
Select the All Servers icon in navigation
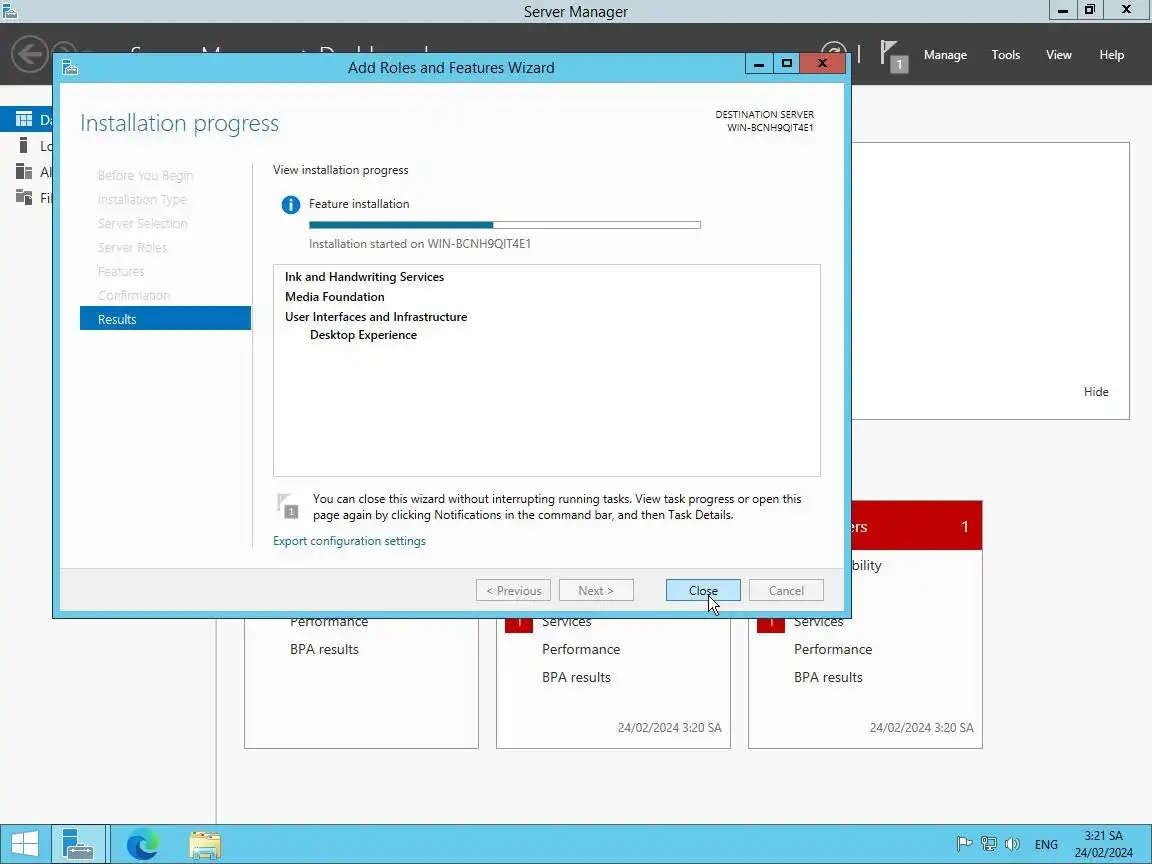(x=24, y=171)
